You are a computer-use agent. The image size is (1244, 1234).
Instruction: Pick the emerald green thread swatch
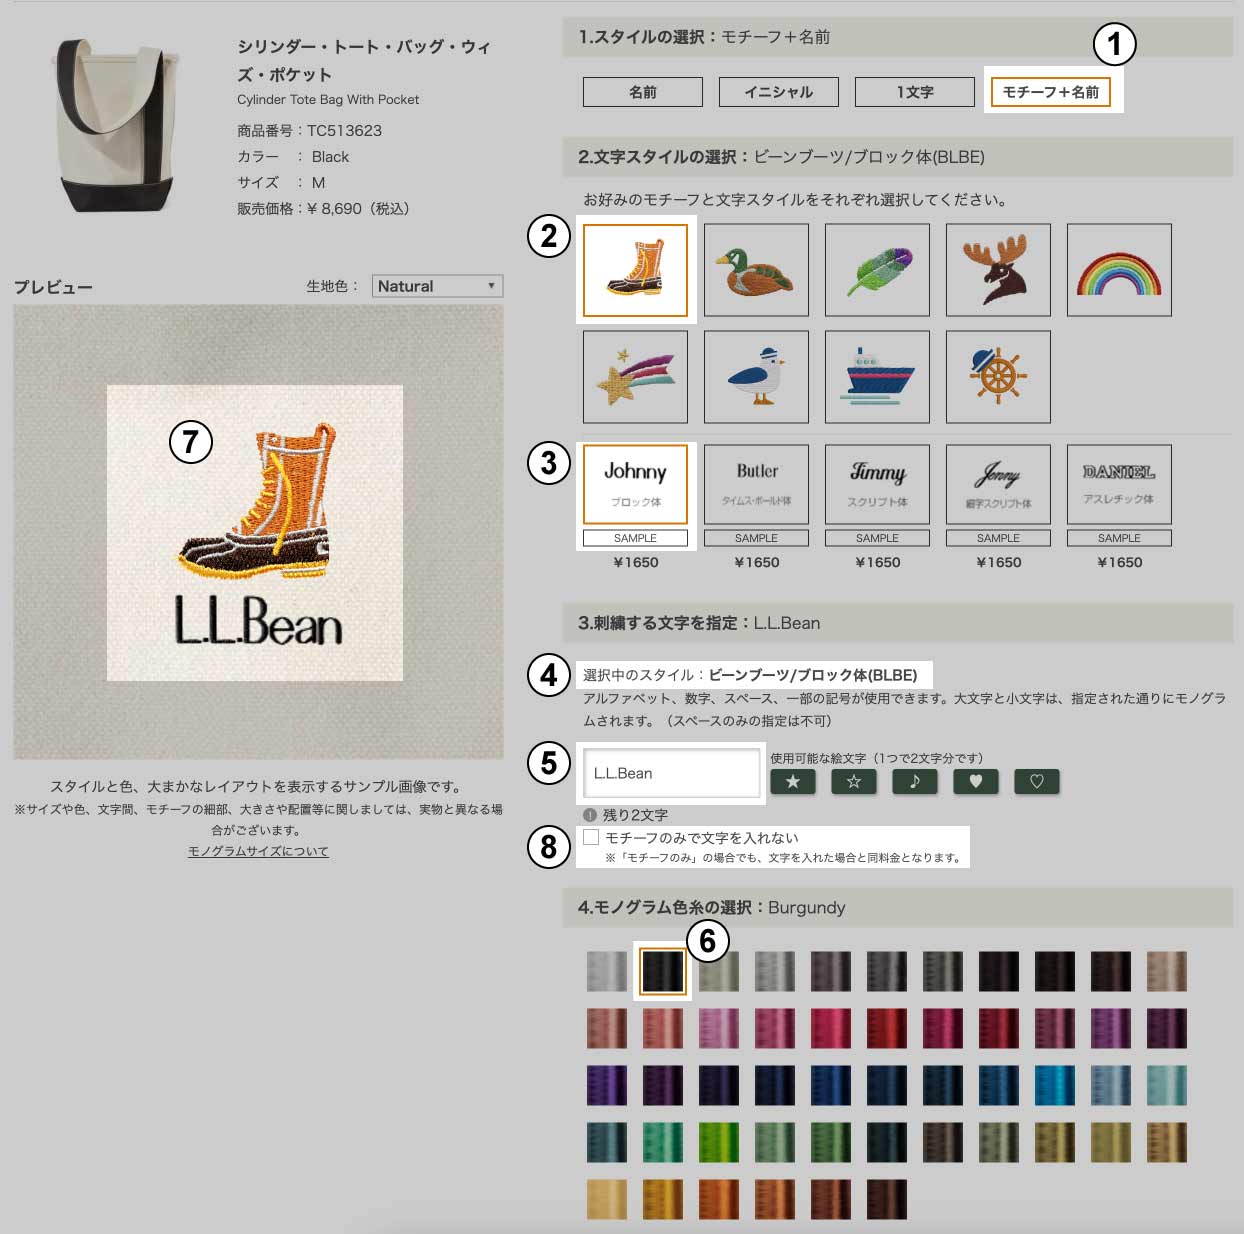[662, 1142]
